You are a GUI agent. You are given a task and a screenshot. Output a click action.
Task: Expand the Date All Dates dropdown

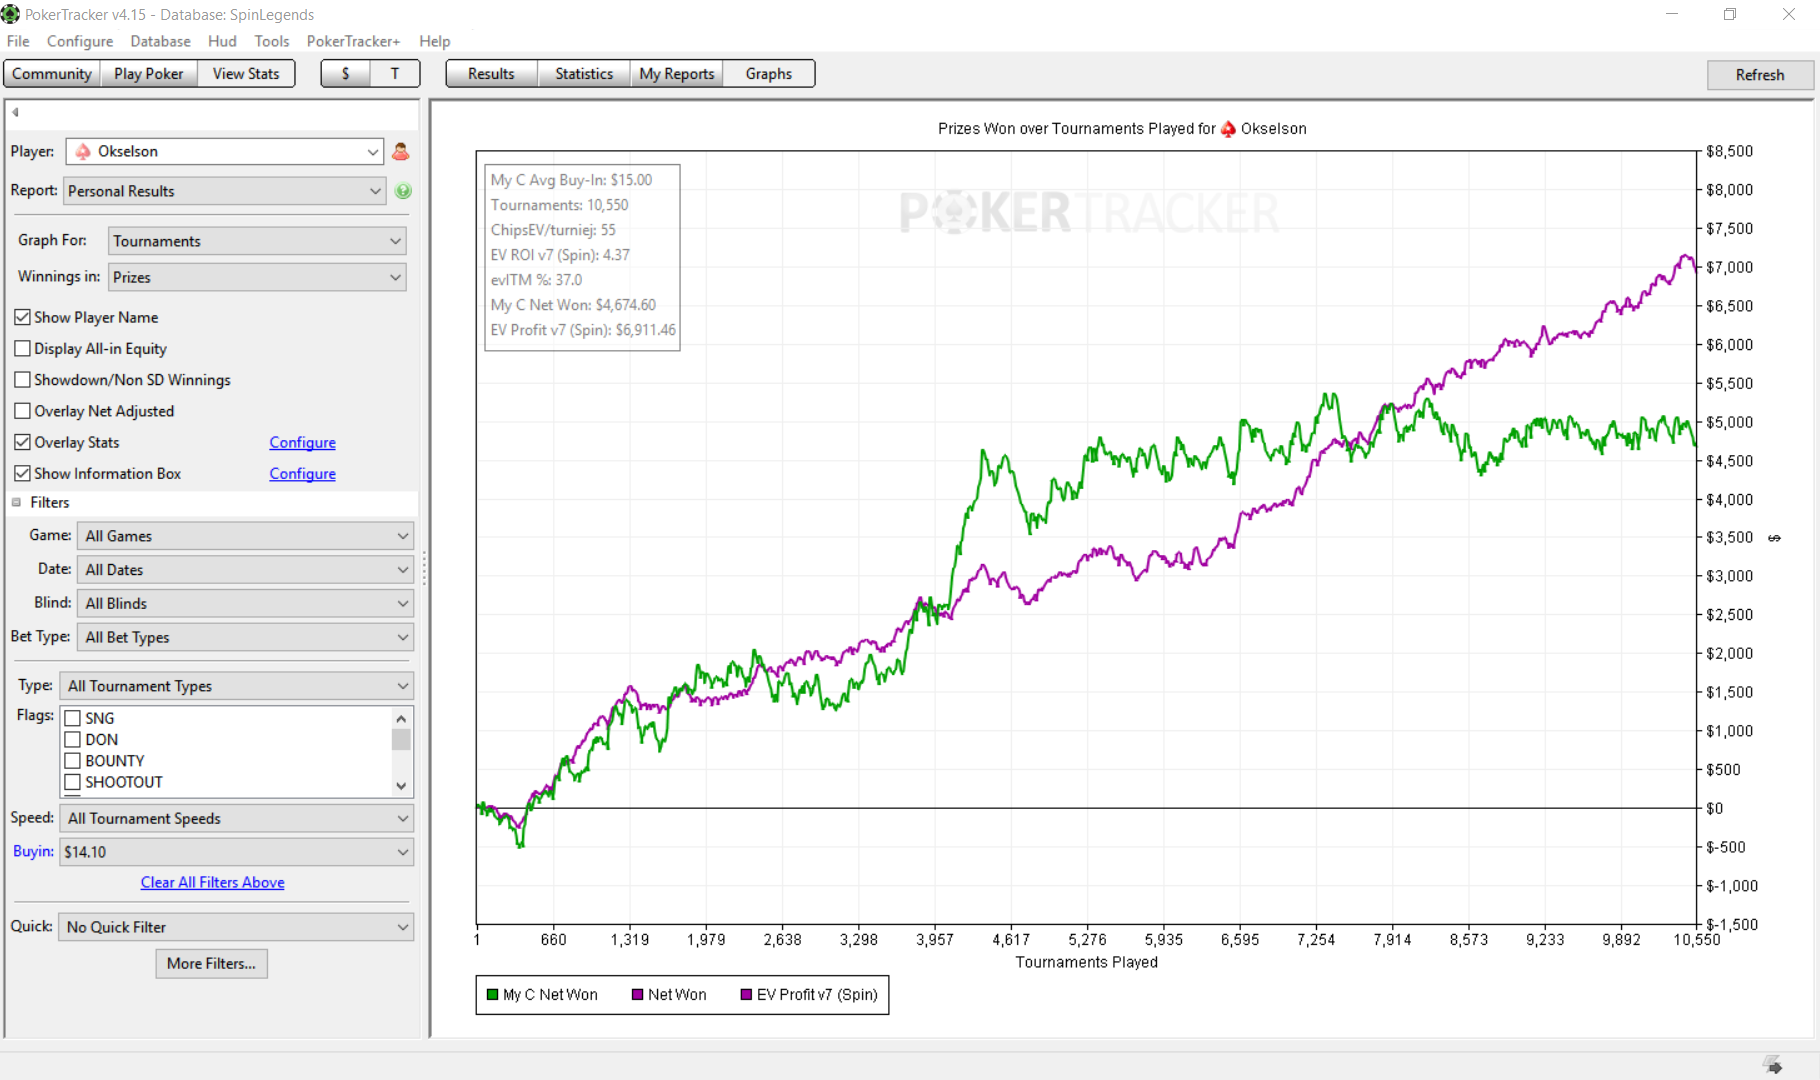point(245,569)
